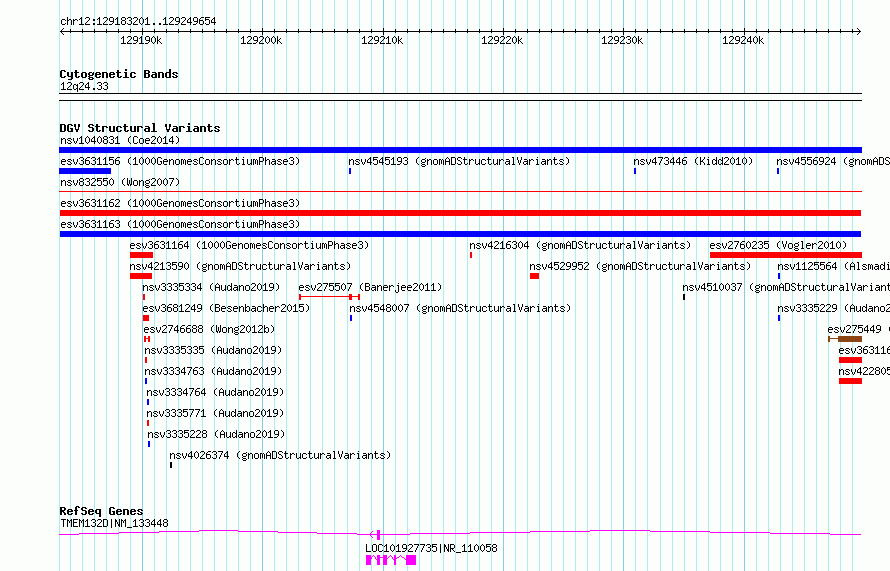Image resolution: width=890 pixels, height=571 pixels.
Task: Select red block under nsv4529952
Action: pos(534,276)
